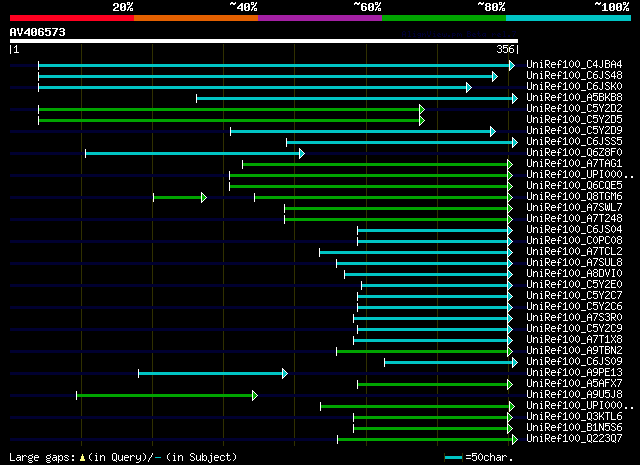Select the UniRef100_C6JS09 label
The width and height of the screenshot is (640, 465).
(x=574, y=362)
